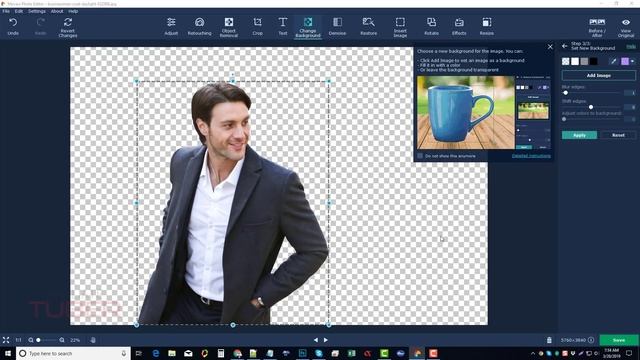The image size is (640, 360).
Task: Open the Restore tool
Action: 369,27
